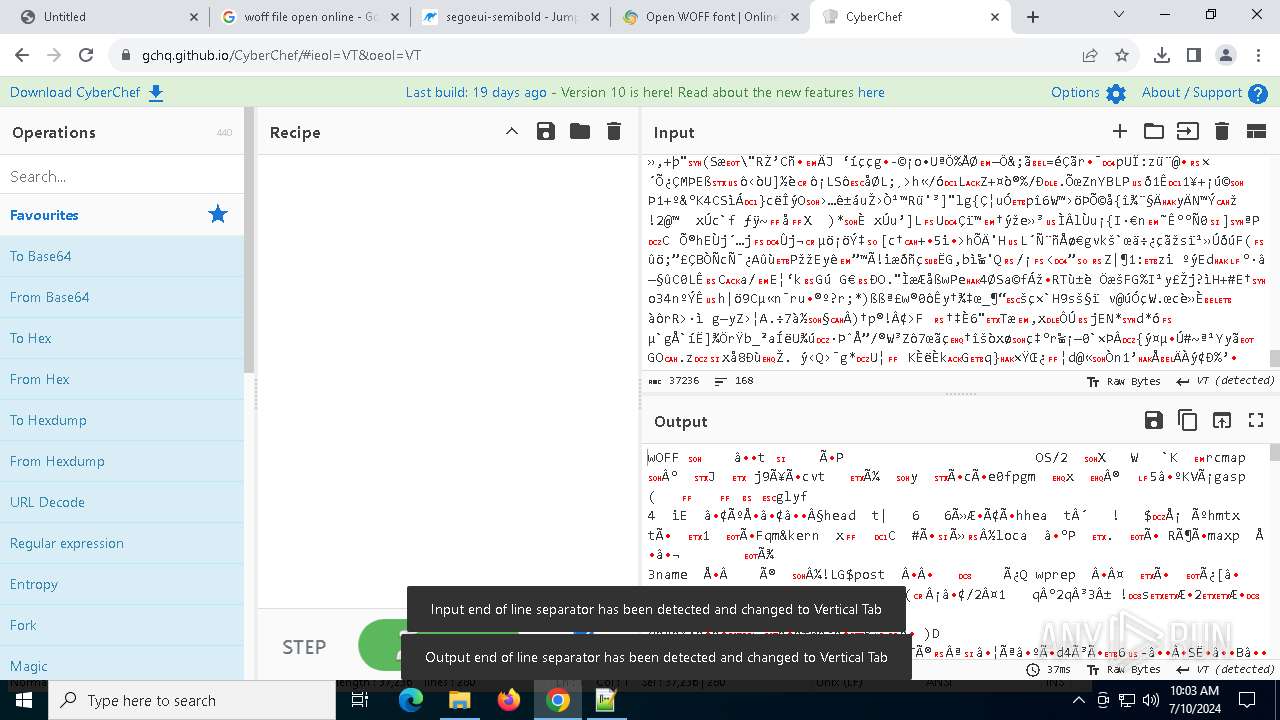Screen dimensions: 1280x720
Task: Clear input and output trash icon
Action: coord(1221,131)
